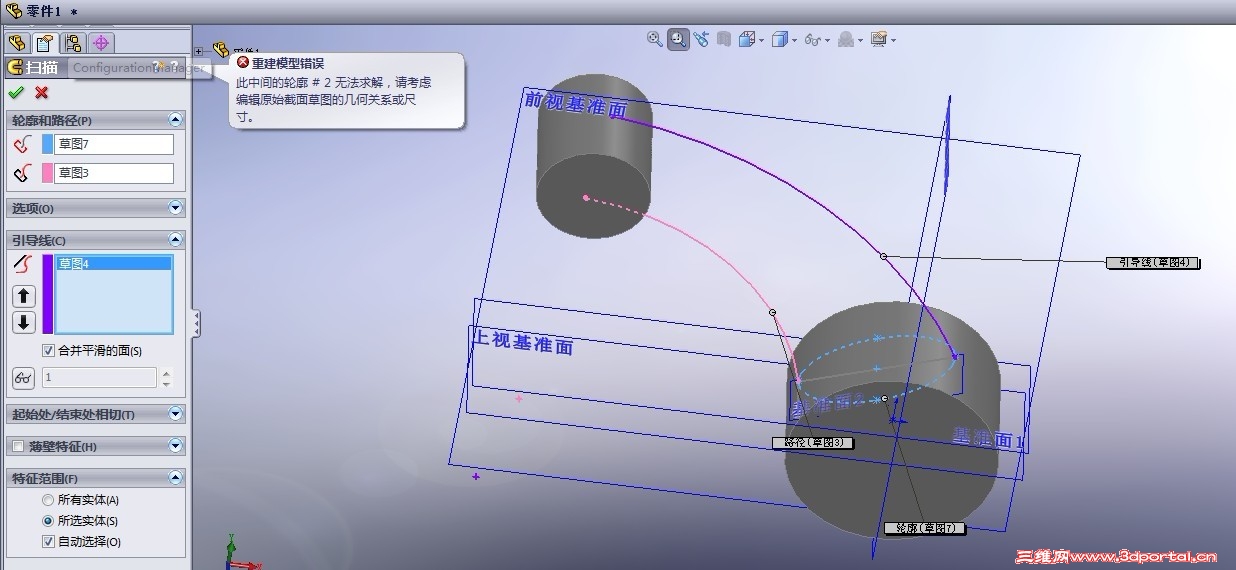1236x570 pixels.
Task: Click the 轮廓(草图7) callout label
Action: coord(925,528)
